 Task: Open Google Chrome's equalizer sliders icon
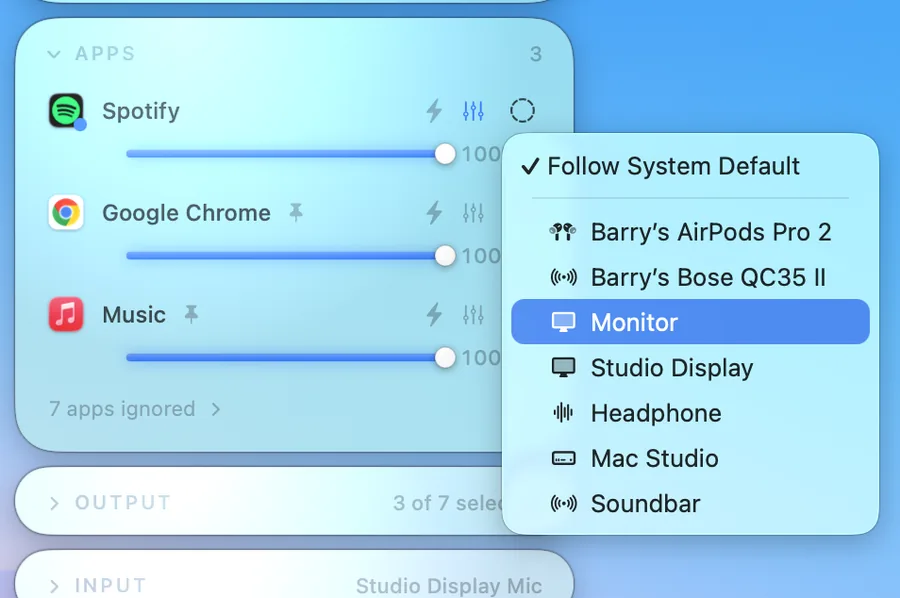[x=473, y=213]
